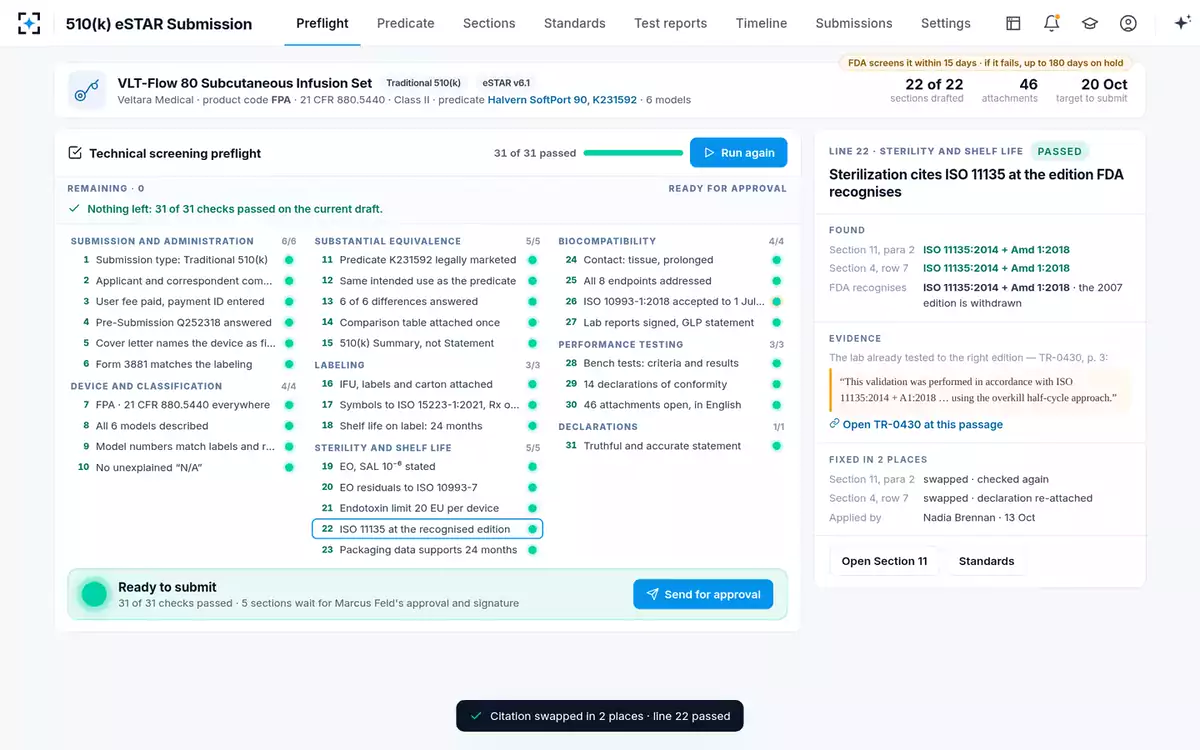1200x750 pixels.
Task: Select check 13 6 of 6 differences answered
Action: (427, 301)
